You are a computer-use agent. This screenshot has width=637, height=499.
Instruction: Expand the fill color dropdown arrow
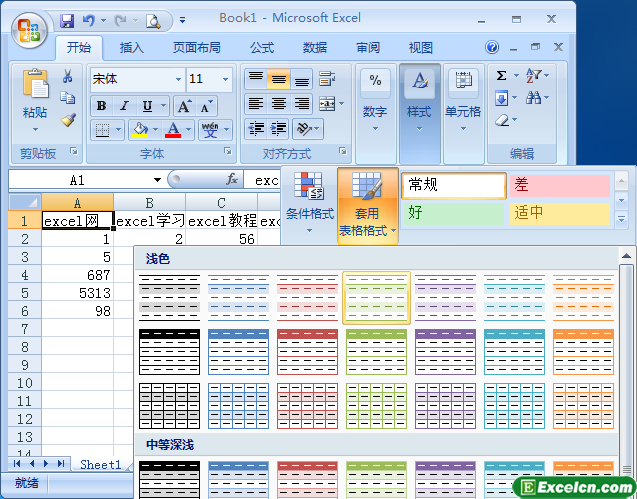[155, 130]
